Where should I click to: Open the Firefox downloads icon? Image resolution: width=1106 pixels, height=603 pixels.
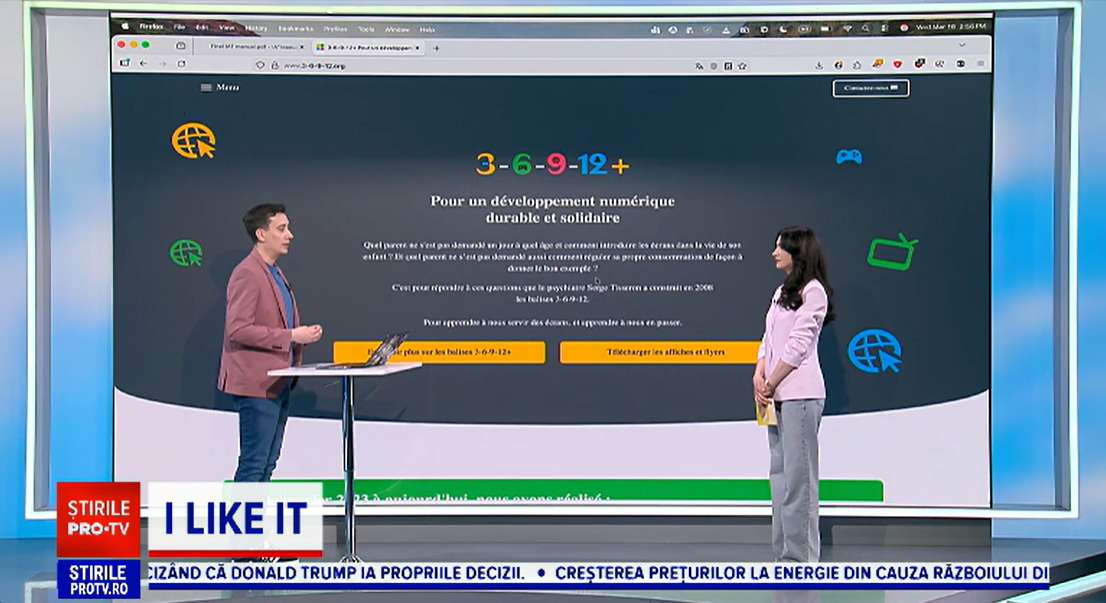click(819, 64)
